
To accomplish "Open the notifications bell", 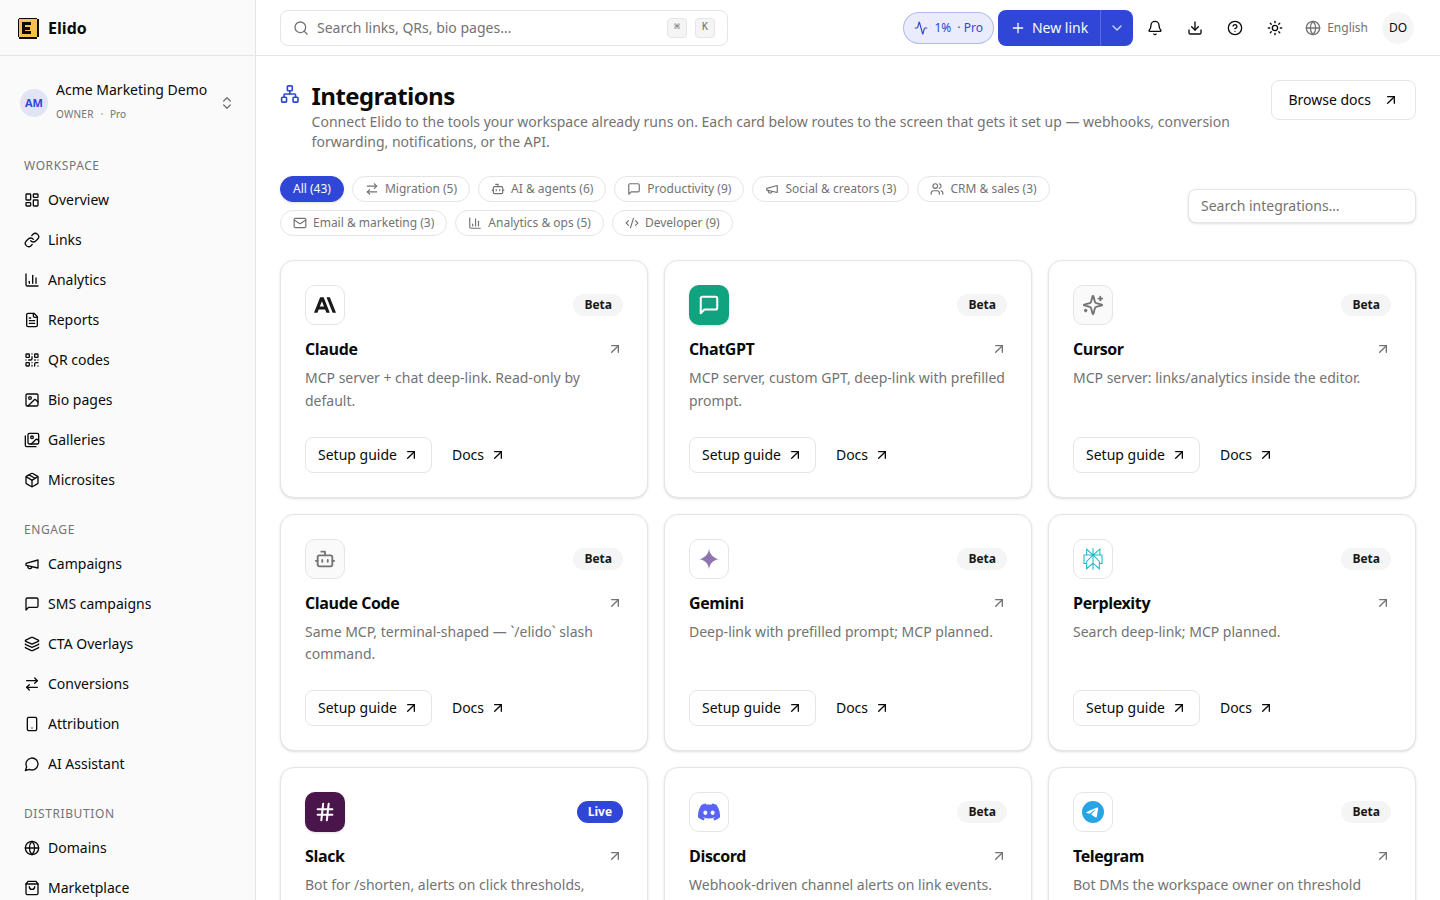I will (1155, 28).
